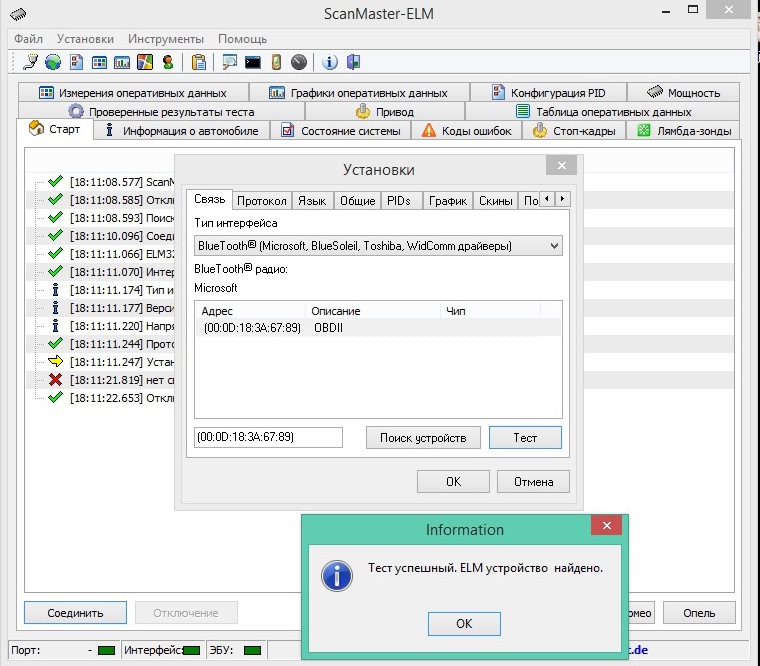Image resolution: width=760 pixels, height=666 pixels.
Task: Open the Инструменты menu
Action: [x=166, y=39]
